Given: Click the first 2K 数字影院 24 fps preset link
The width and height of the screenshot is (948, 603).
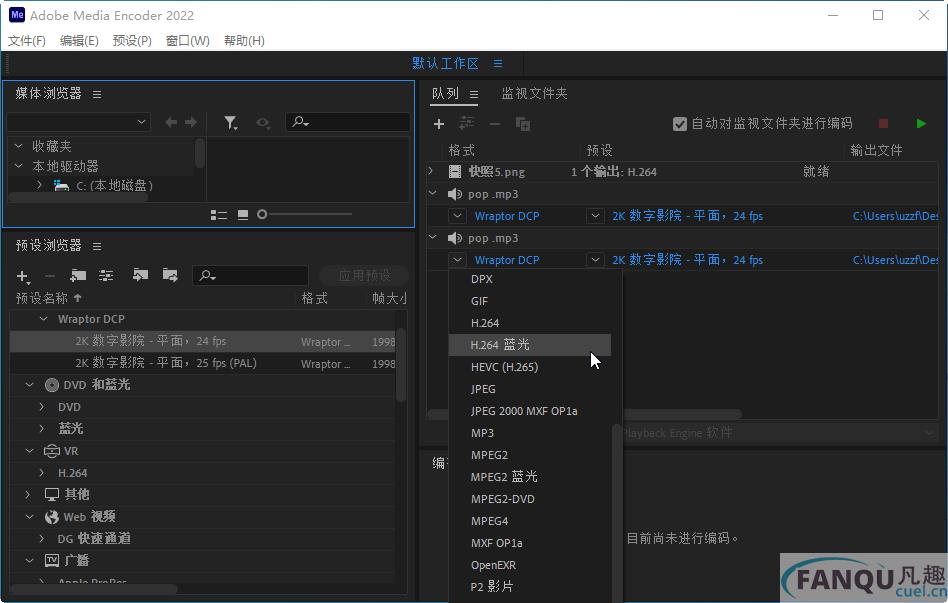Looking at the screenshot, I should coord(687,216).
